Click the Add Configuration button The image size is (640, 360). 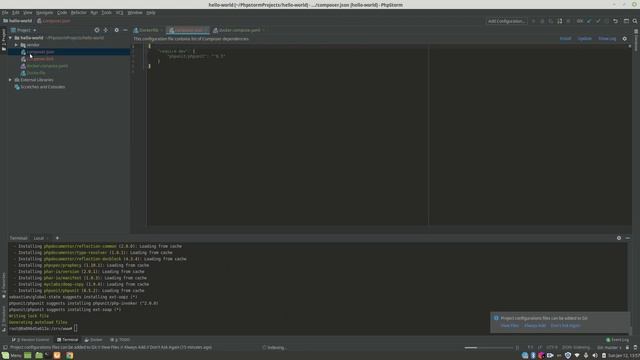[x=507, y=21]
